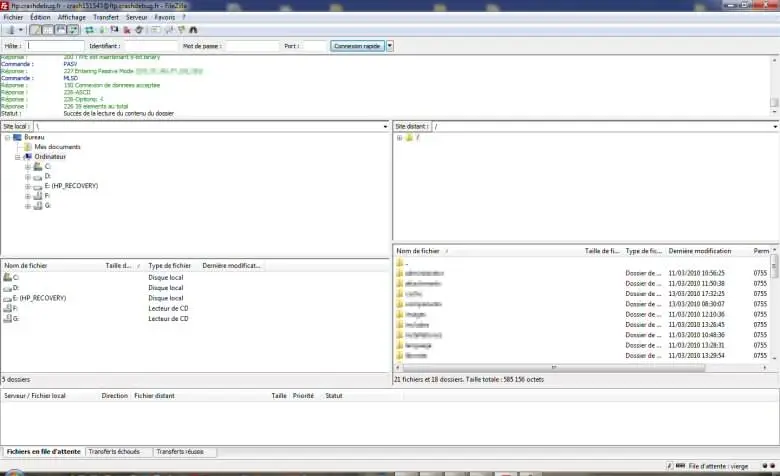Screen dimensions: 780x476
Task: Click the Reconnect to last server icon
Action: point(139,30)
